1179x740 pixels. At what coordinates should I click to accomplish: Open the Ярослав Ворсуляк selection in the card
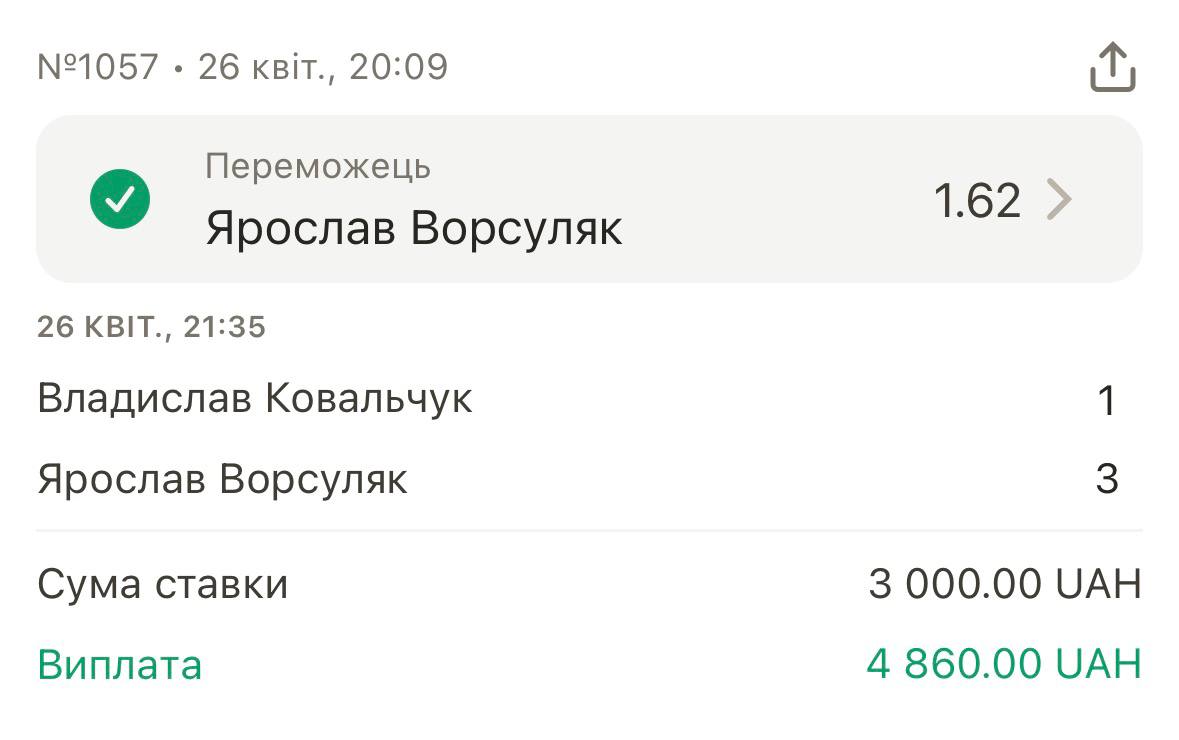point(414,229)
